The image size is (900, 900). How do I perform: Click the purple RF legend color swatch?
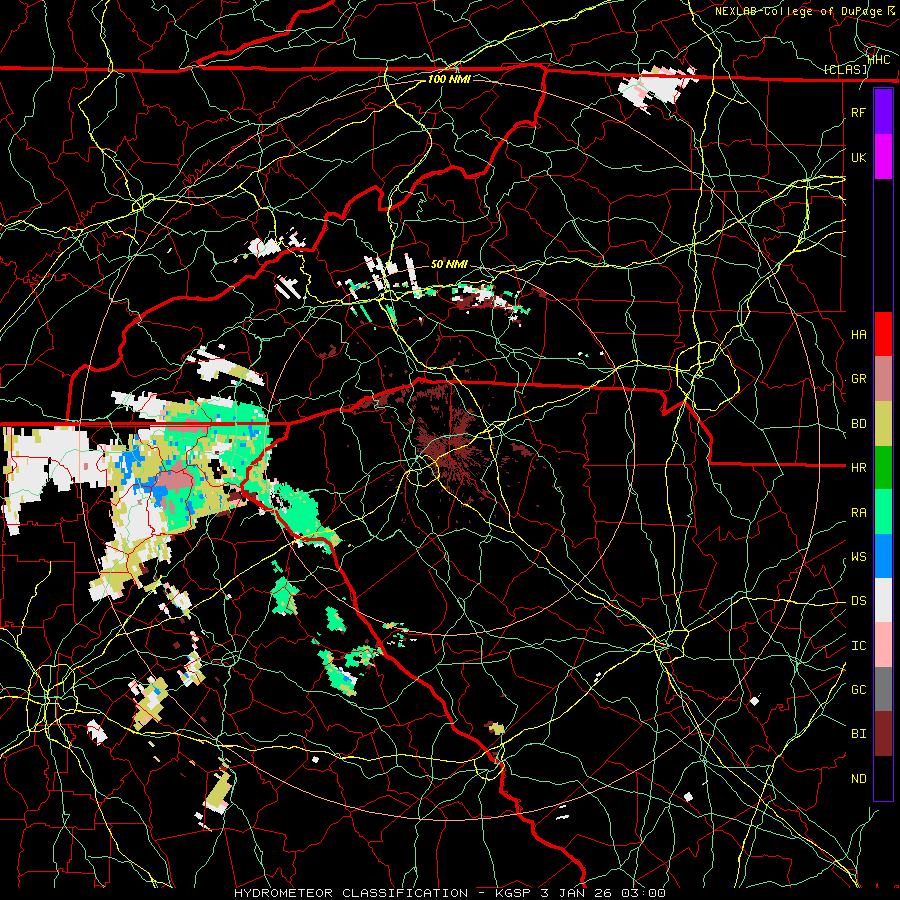point(883,112)
